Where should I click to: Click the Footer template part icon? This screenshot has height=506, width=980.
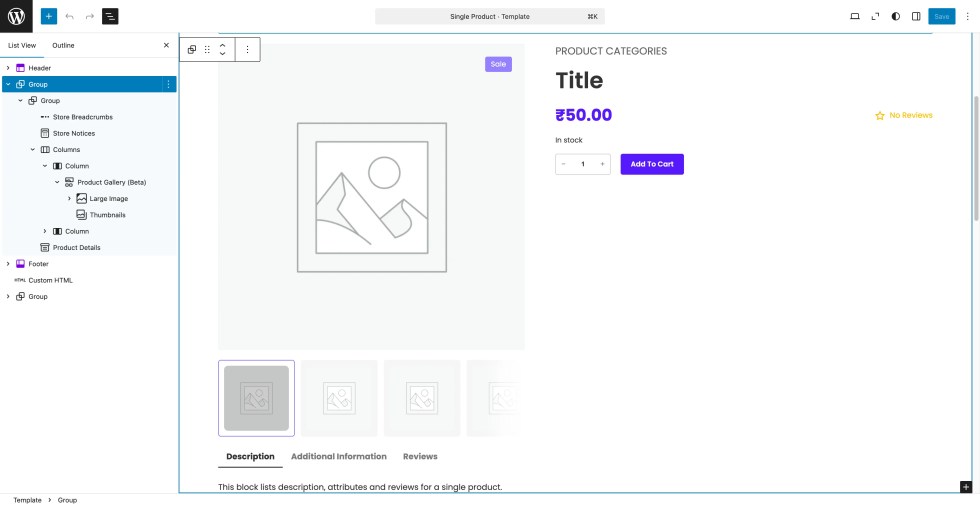[x=21, y=264]
